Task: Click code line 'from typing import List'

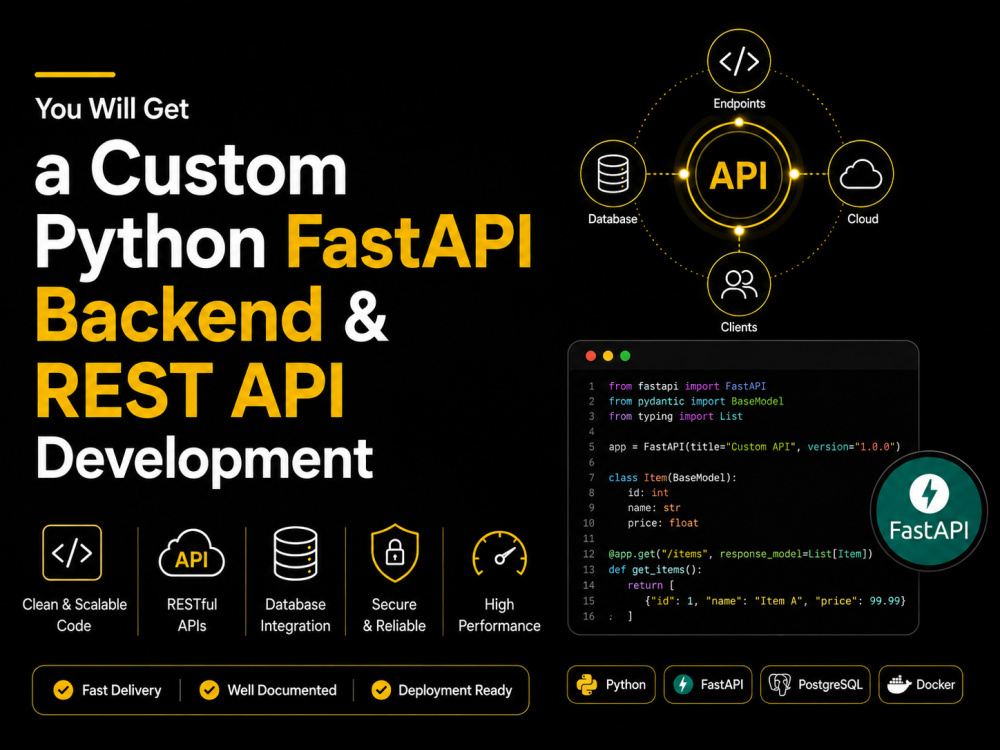Action: pos(675,416)
